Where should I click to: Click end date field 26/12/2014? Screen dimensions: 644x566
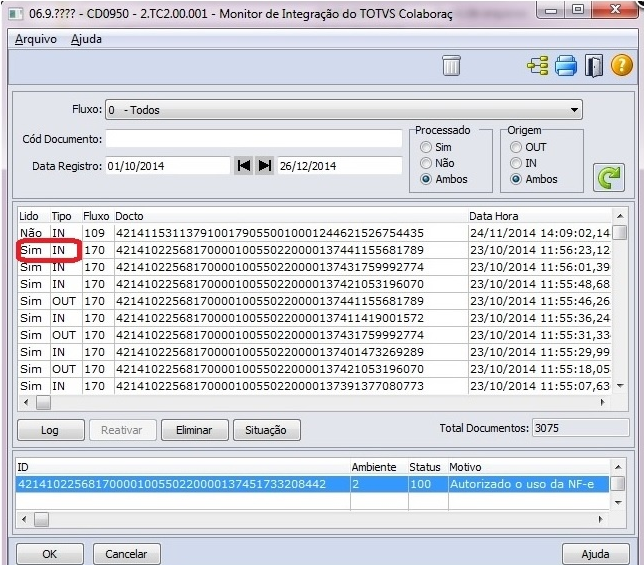pos(340,166)
